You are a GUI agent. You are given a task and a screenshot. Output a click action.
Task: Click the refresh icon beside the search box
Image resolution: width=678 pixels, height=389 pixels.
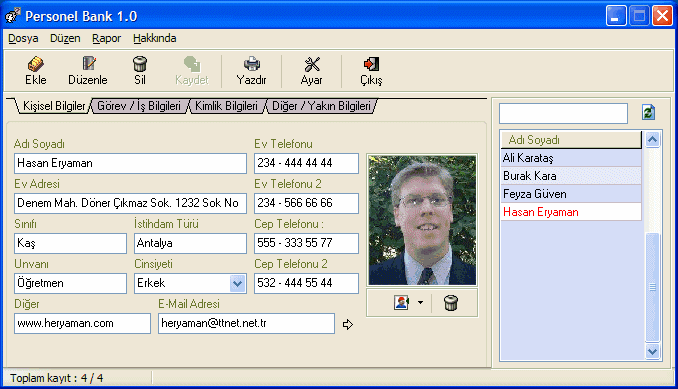tap(648, 113)
